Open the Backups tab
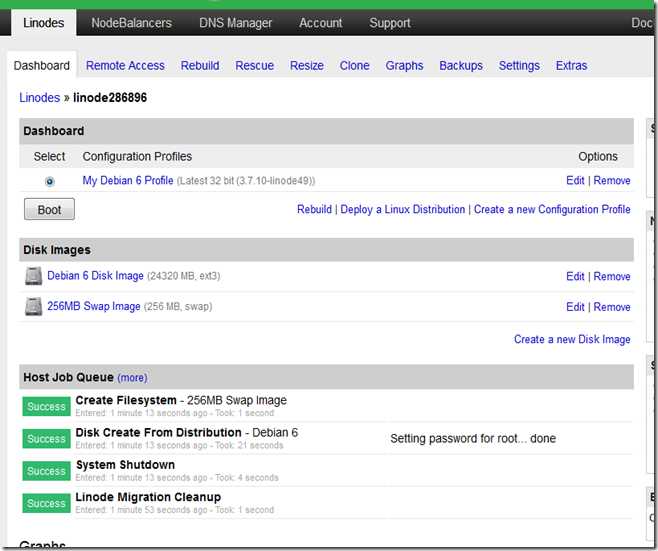The width and height of the screenshot is (658, 551). pyautogui.click(x=461, y=65)
